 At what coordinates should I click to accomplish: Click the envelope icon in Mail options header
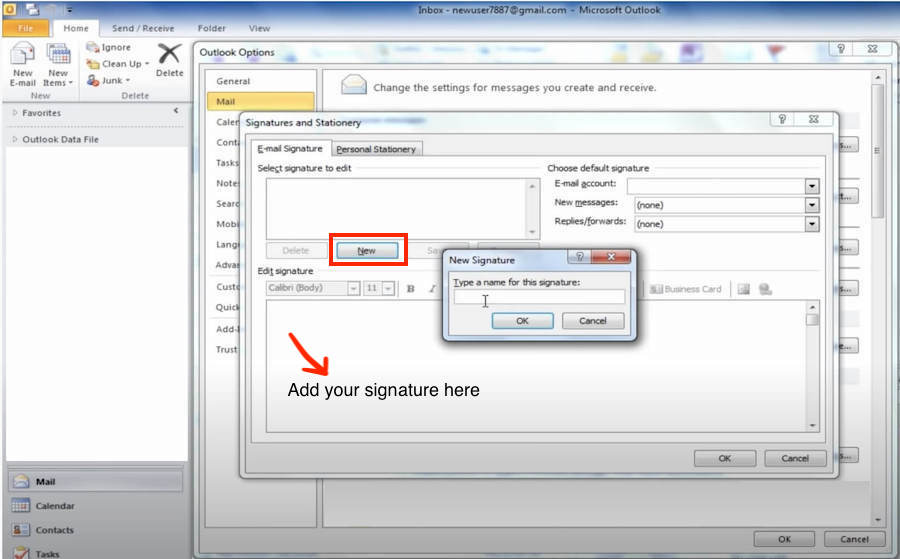354,85
